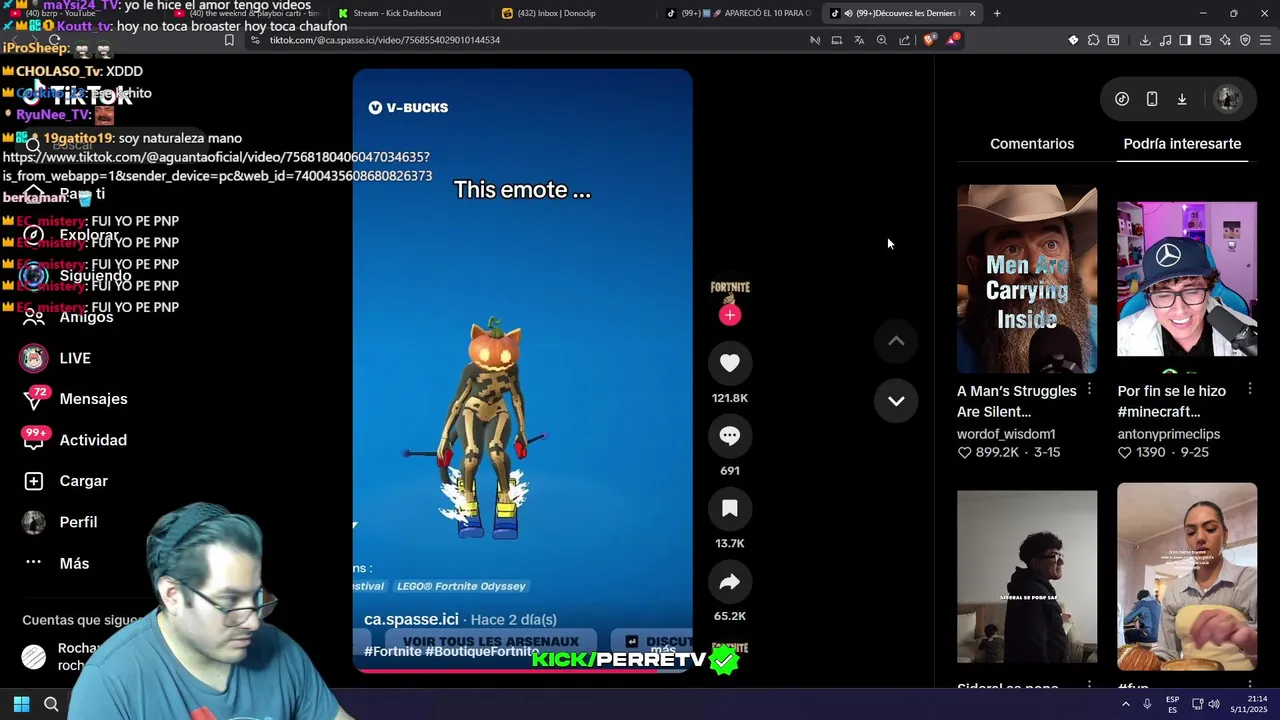The image size is (1280, 720).
Task: Click the 1390 likes count text
Action: (1151, 452)
